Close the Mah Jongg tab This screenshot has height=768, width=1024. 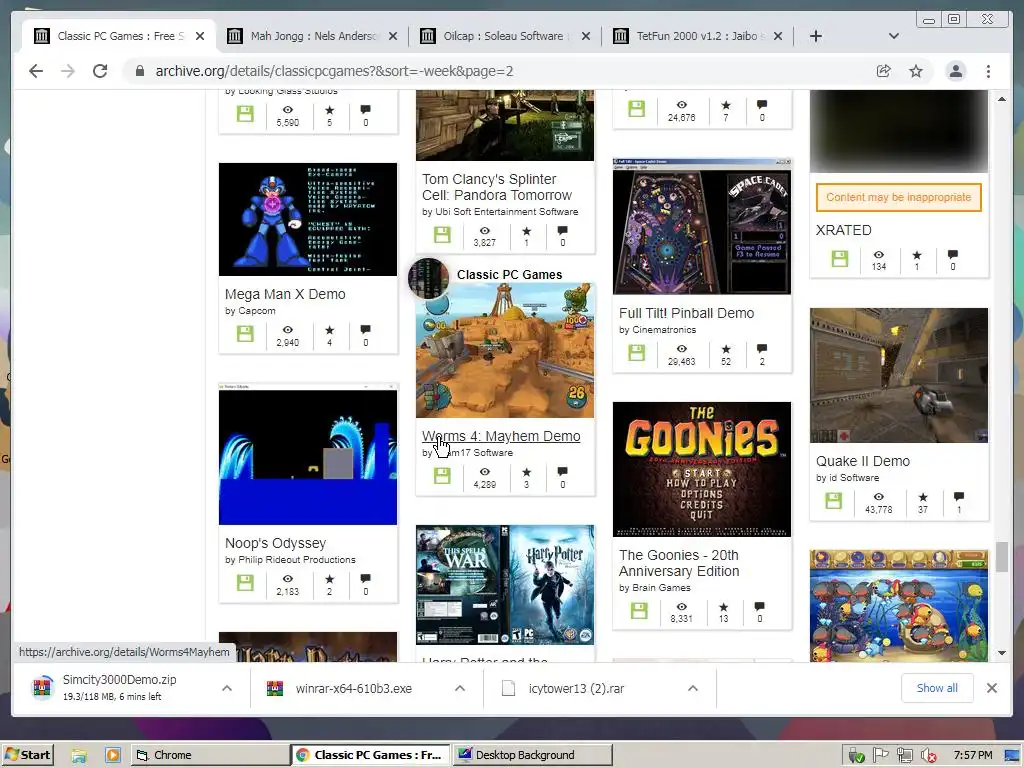click(392, 36)
